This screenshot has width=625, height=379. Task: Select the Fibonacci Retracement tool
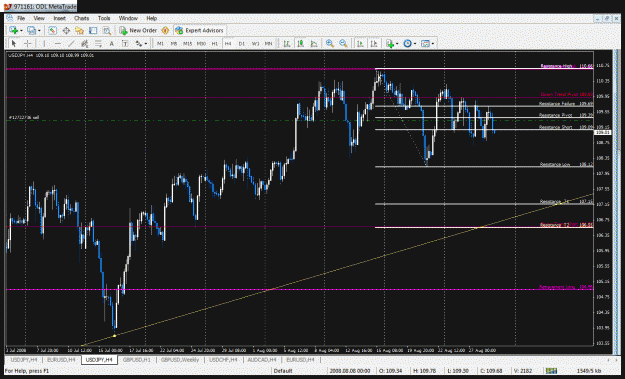[x=98, y=43]
